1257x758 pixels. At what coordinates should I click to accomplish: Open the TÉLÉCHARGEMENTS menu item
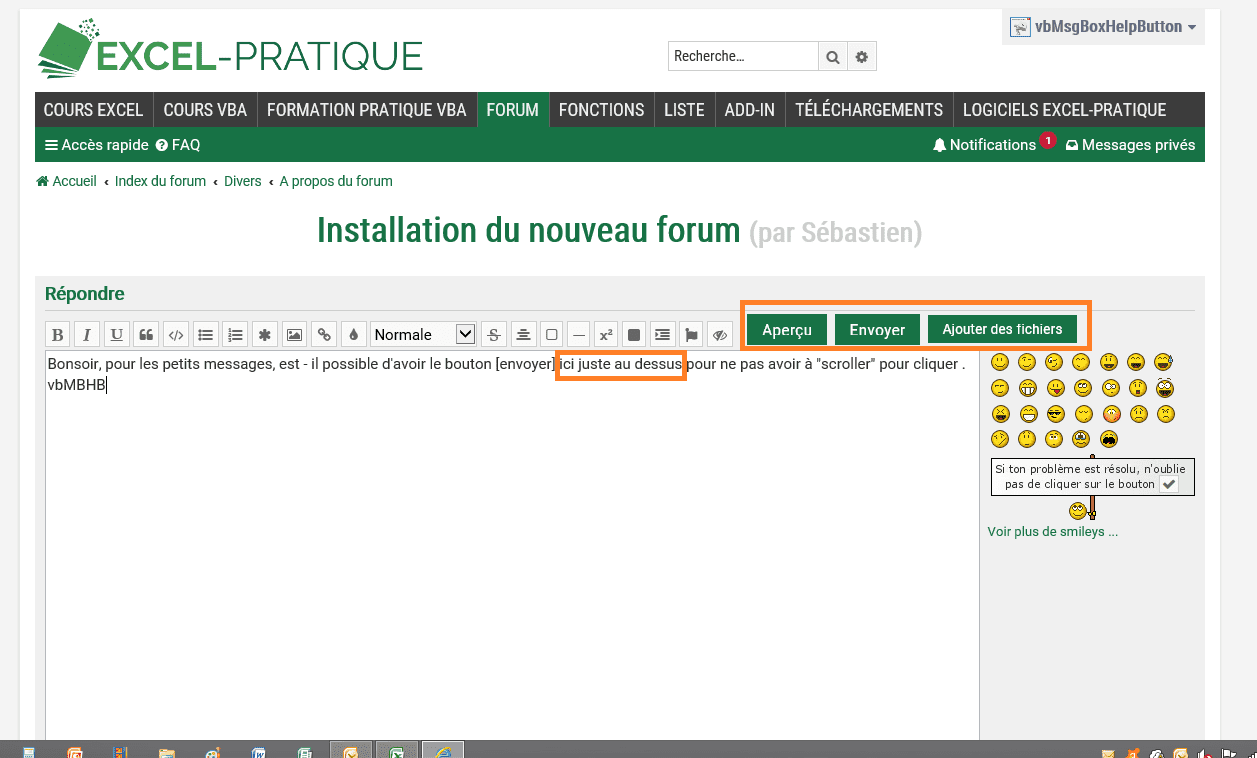click(x=868, y=110)
